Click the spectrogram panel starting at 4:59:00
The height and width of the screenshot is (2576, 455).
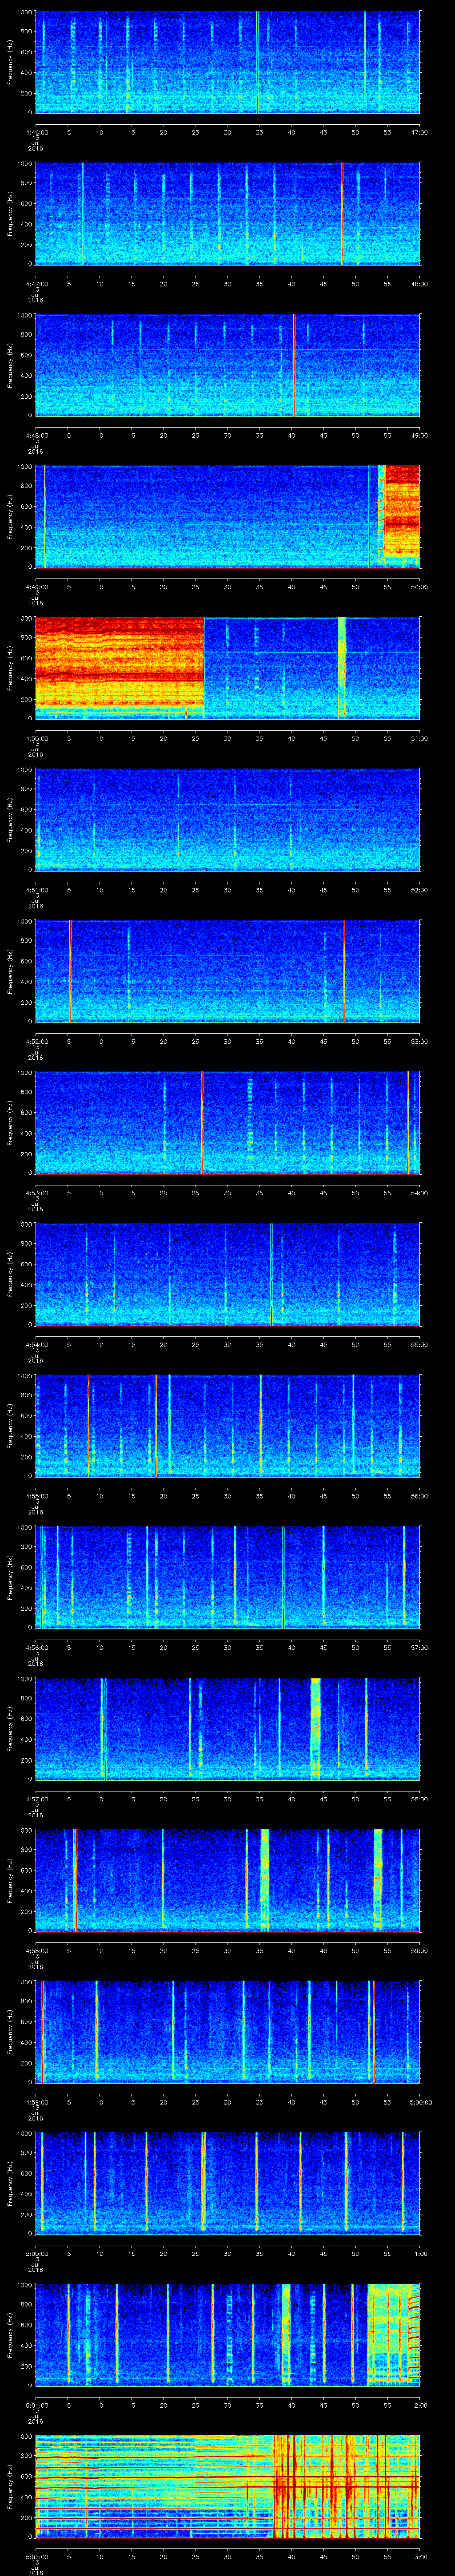[228, 2032]
